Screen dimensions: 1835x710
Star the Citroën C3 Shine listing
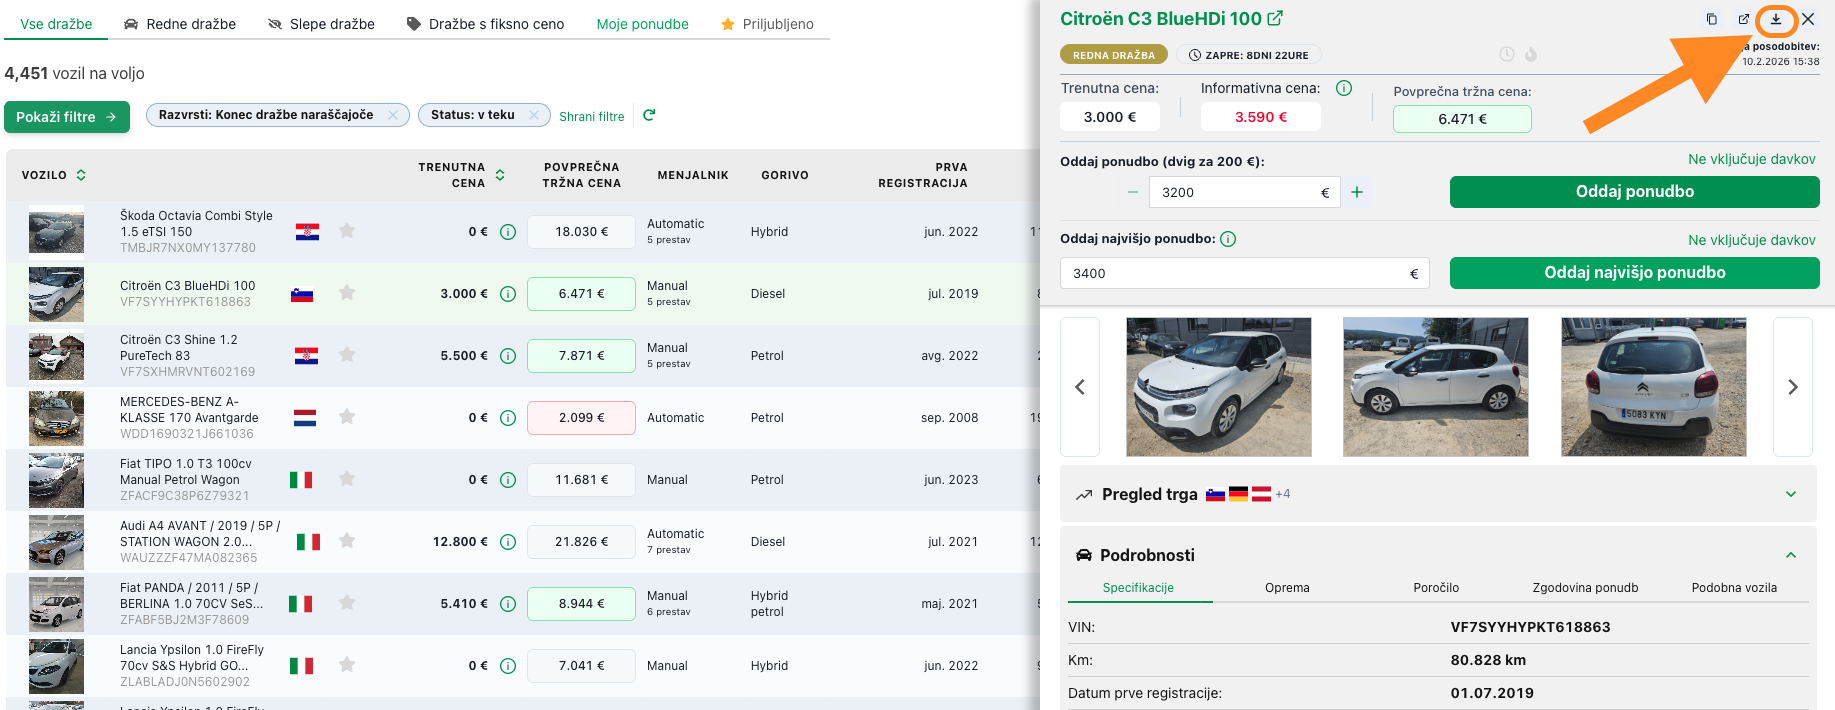(x=347, y=355)
